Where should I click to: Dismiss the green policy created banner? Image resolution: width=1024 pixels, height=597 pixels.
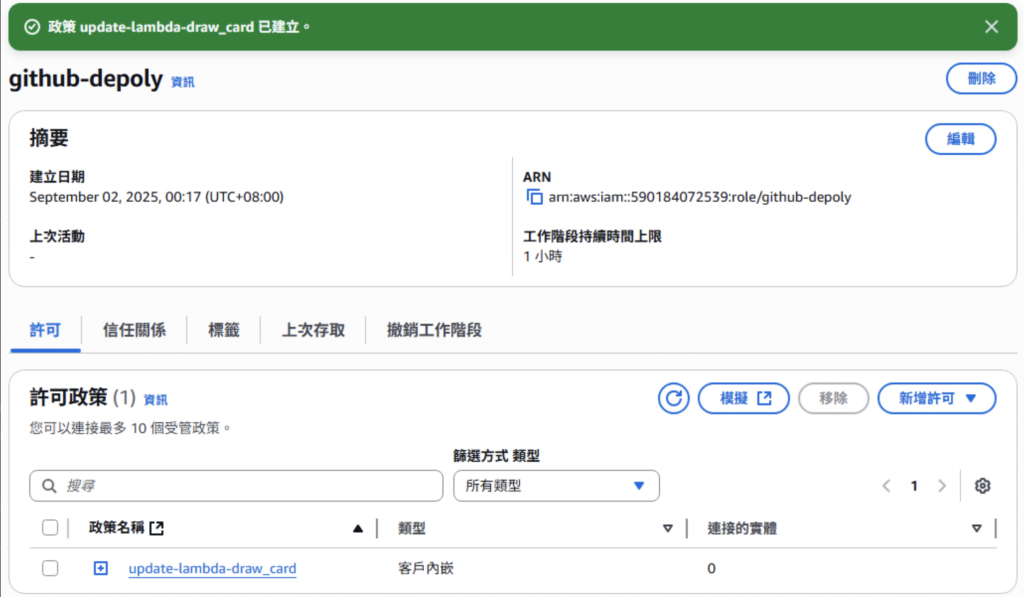pos(991,27)
